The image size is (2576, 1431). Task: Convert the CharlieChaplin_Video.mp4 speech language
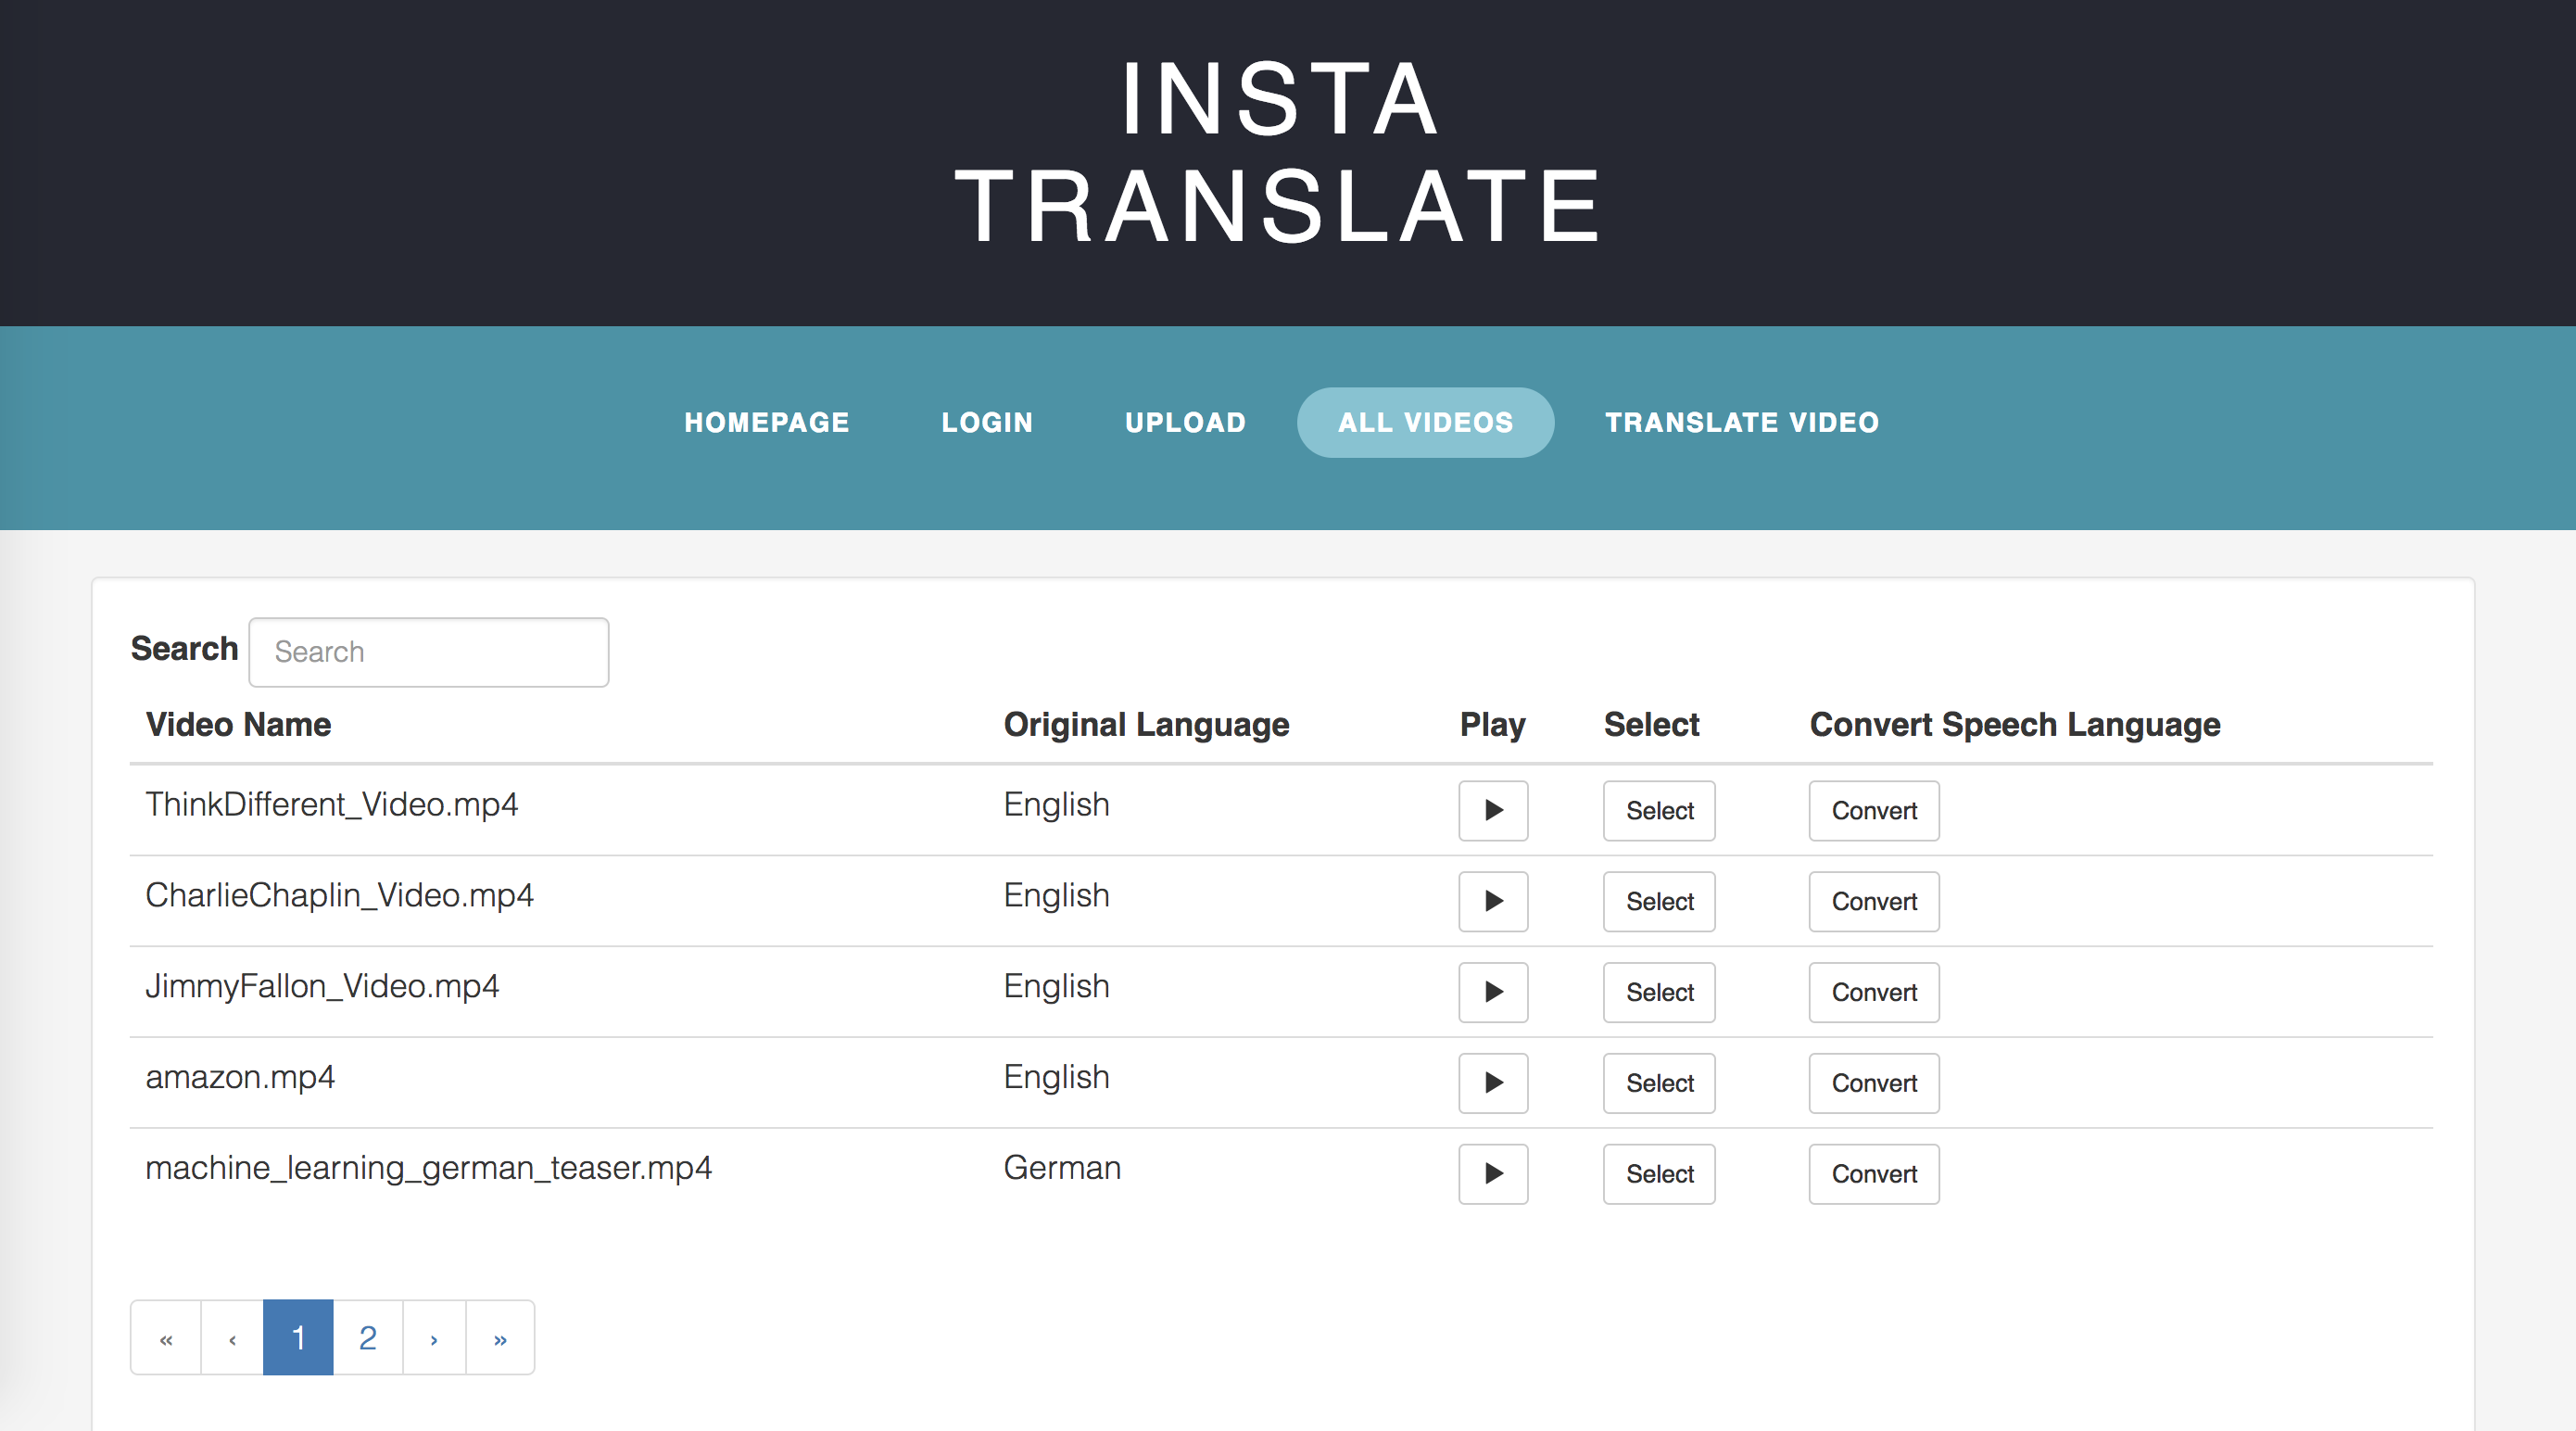pyautogui.click(x=1873, y=901)
